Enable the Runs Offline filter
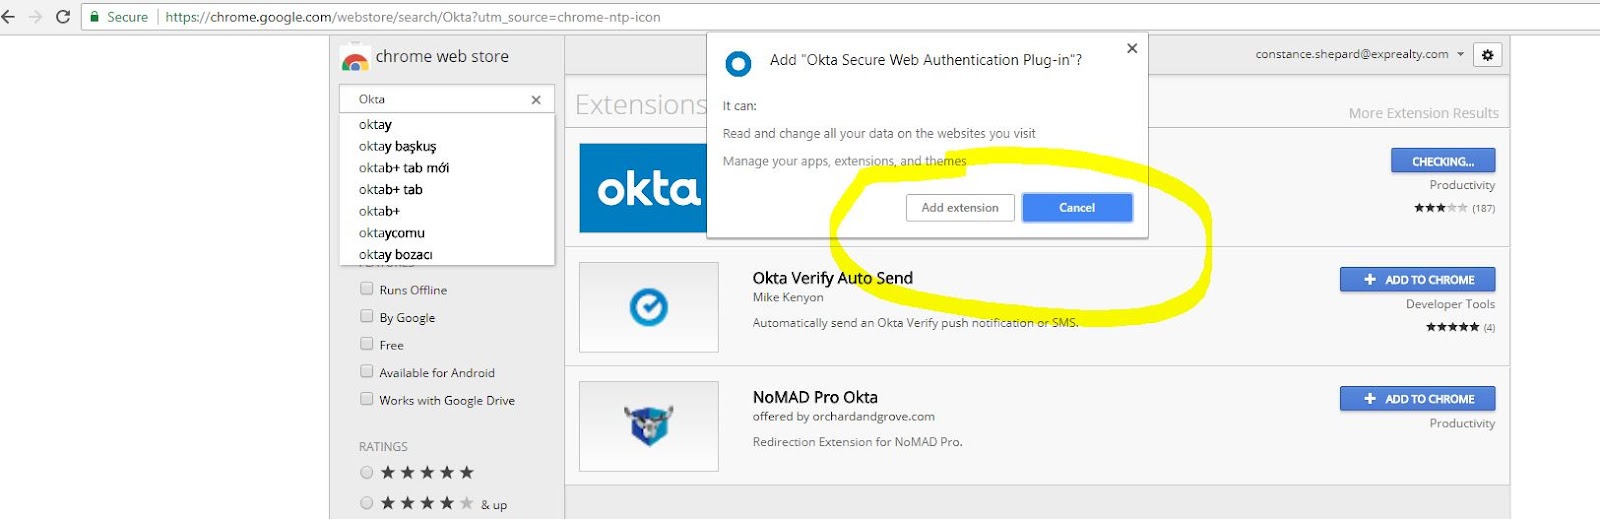Viewport: 1600px width, 519px height. [x=366, y=289]
